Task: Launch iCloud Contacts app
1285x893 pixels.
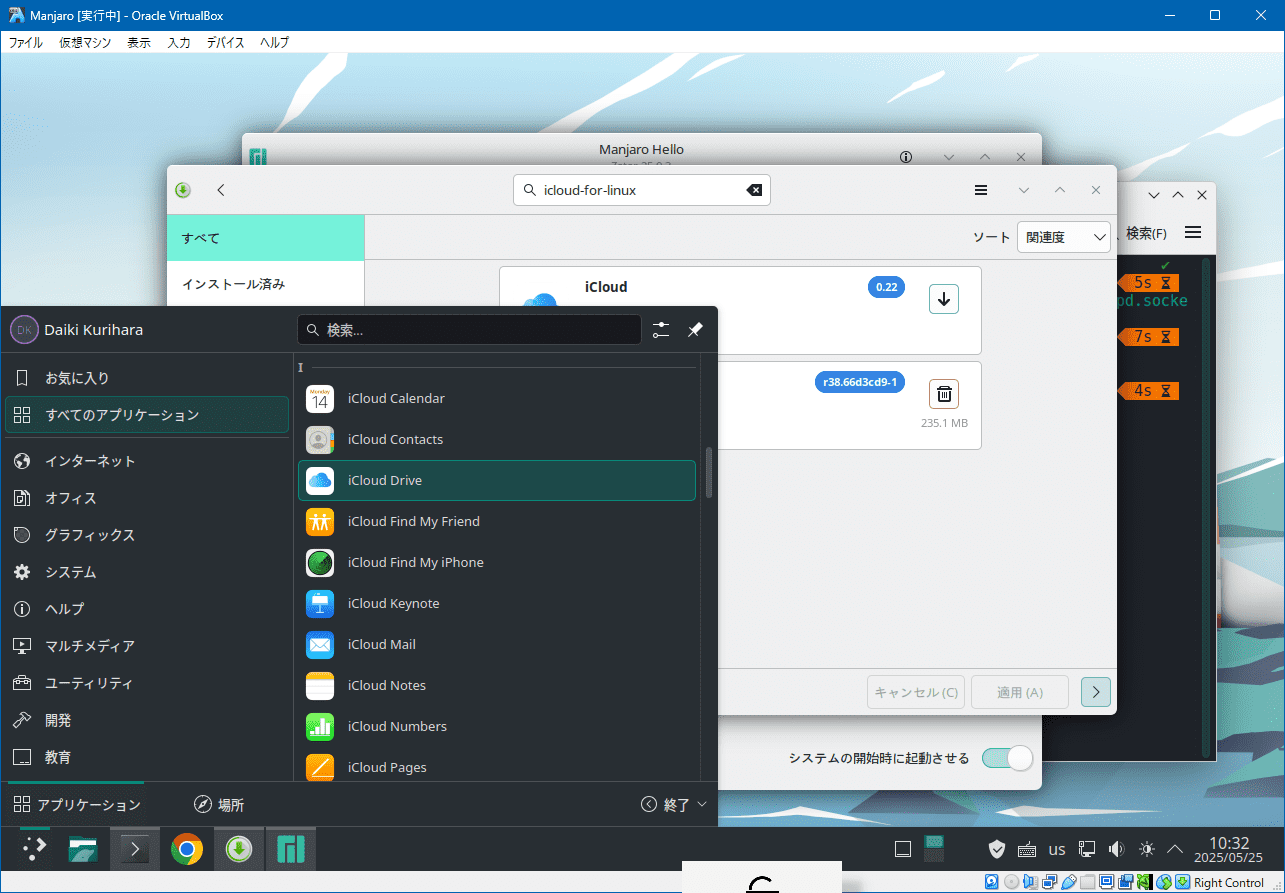Action: pos(496,439)
